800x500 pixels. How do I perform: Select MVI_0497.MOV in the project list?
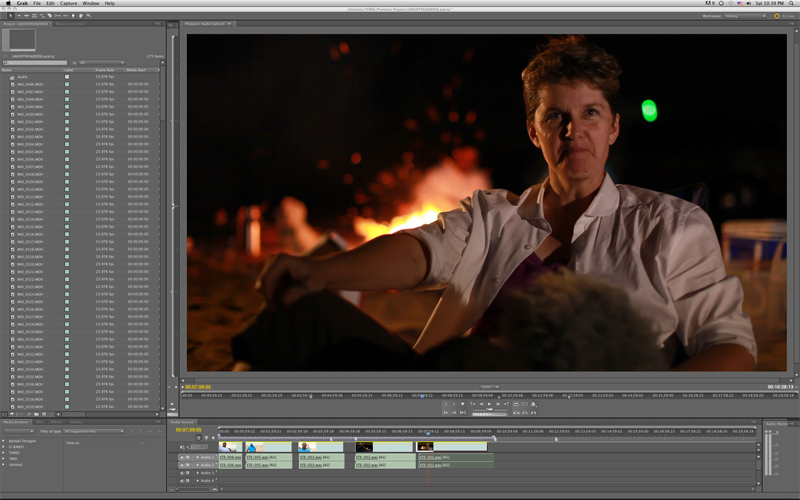30,91
